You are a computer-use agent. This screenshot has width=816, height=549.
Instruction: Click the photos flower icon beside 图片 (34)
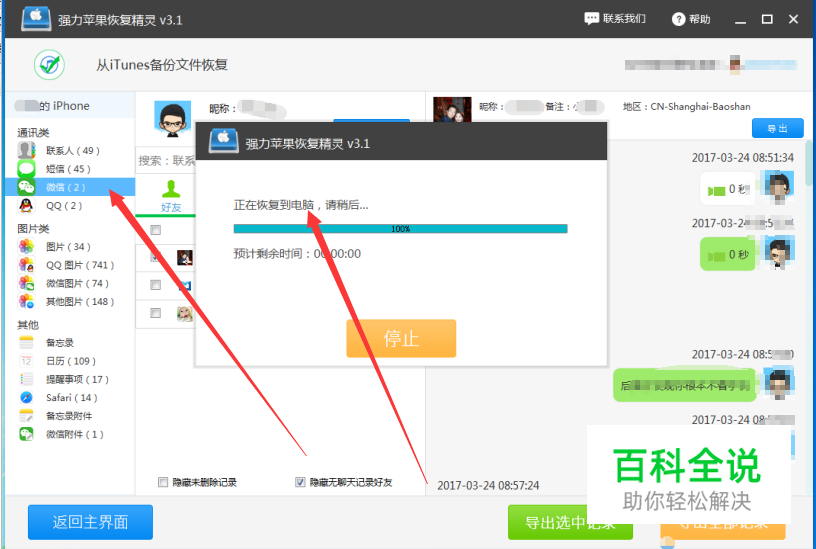click(26, 246)
